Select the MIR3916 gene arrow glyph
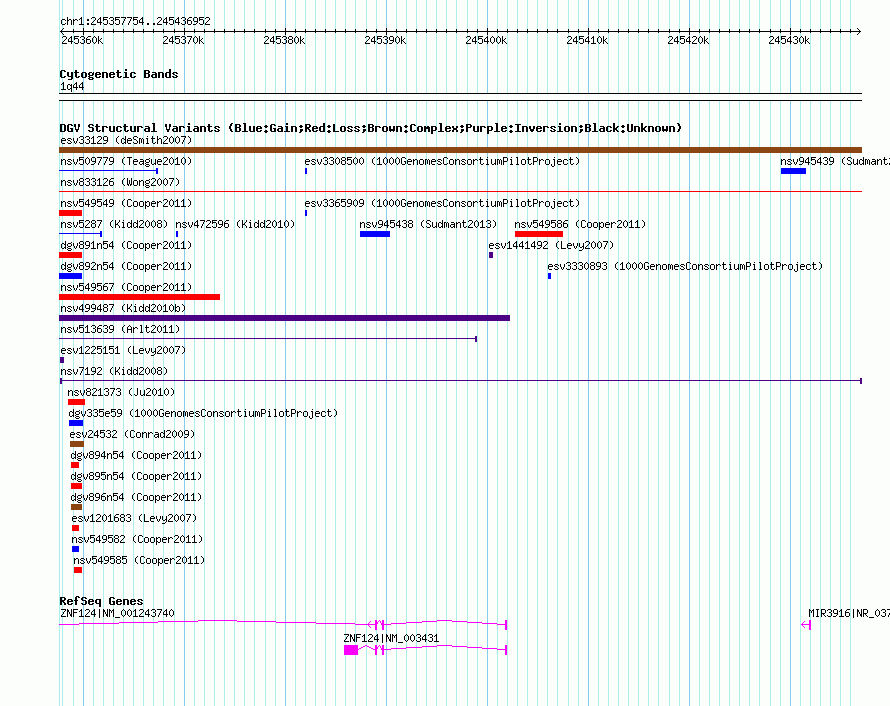Image resolution: width=890 pixels, height=706 pixels. (806, 625)
